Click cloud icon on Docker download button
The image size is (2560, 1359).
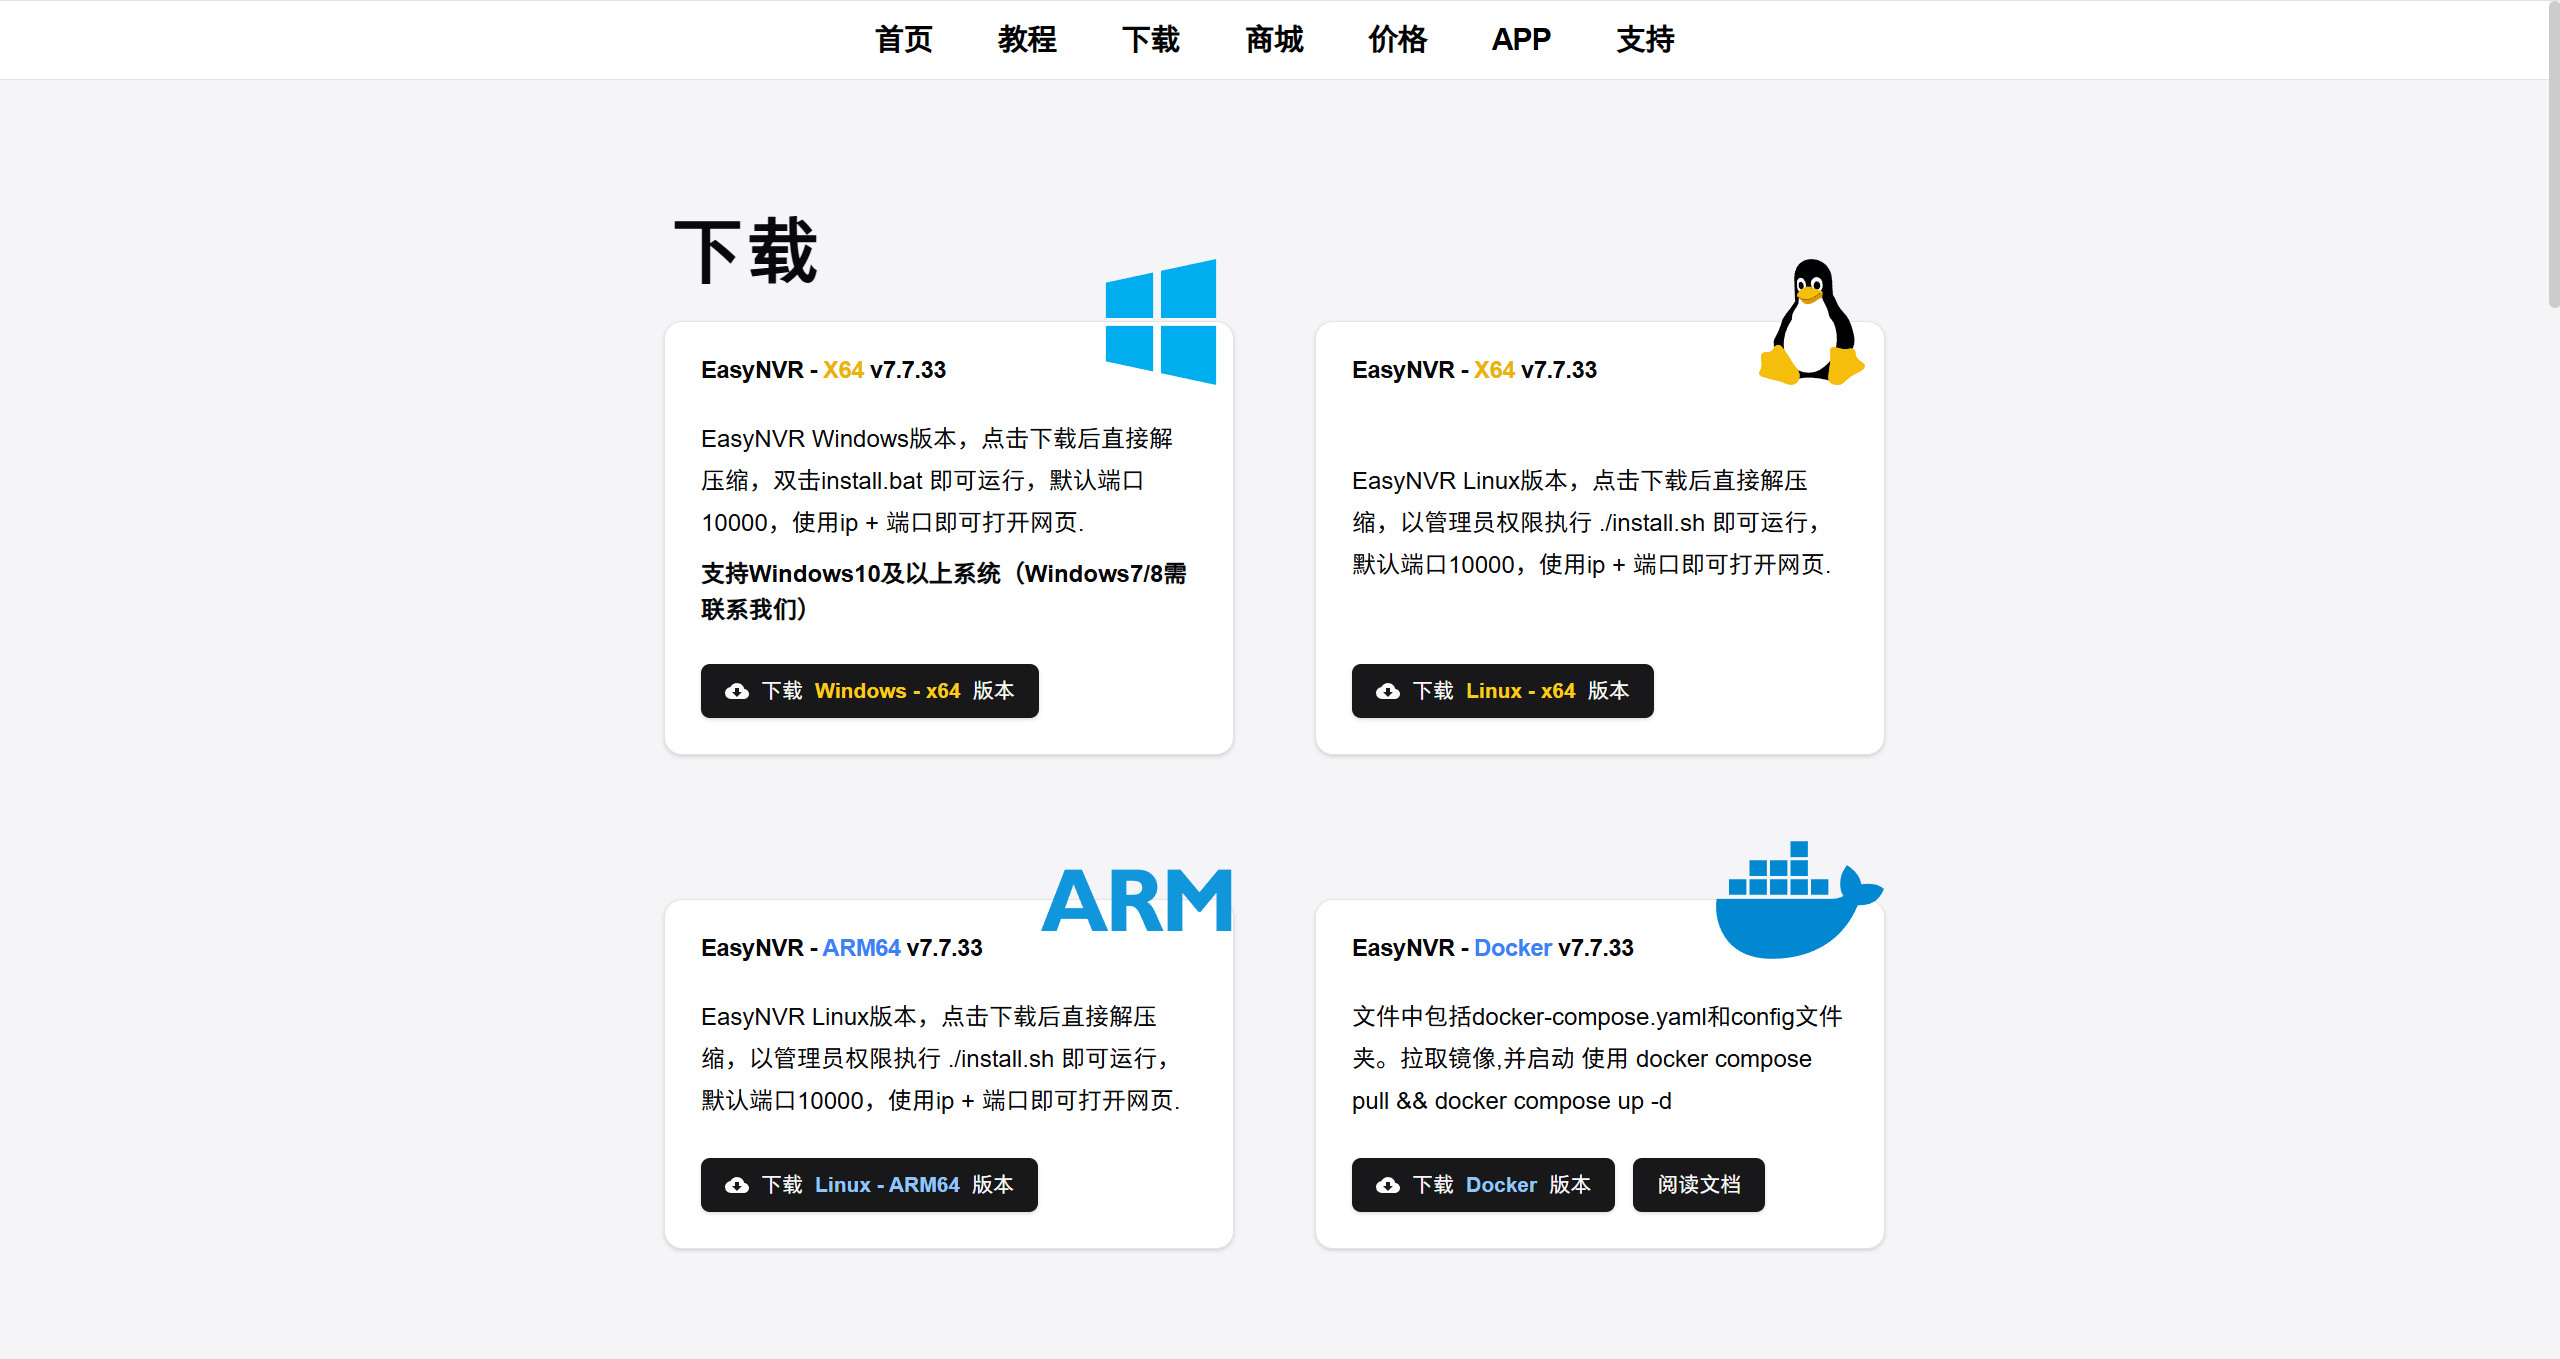[1388, 1185]
